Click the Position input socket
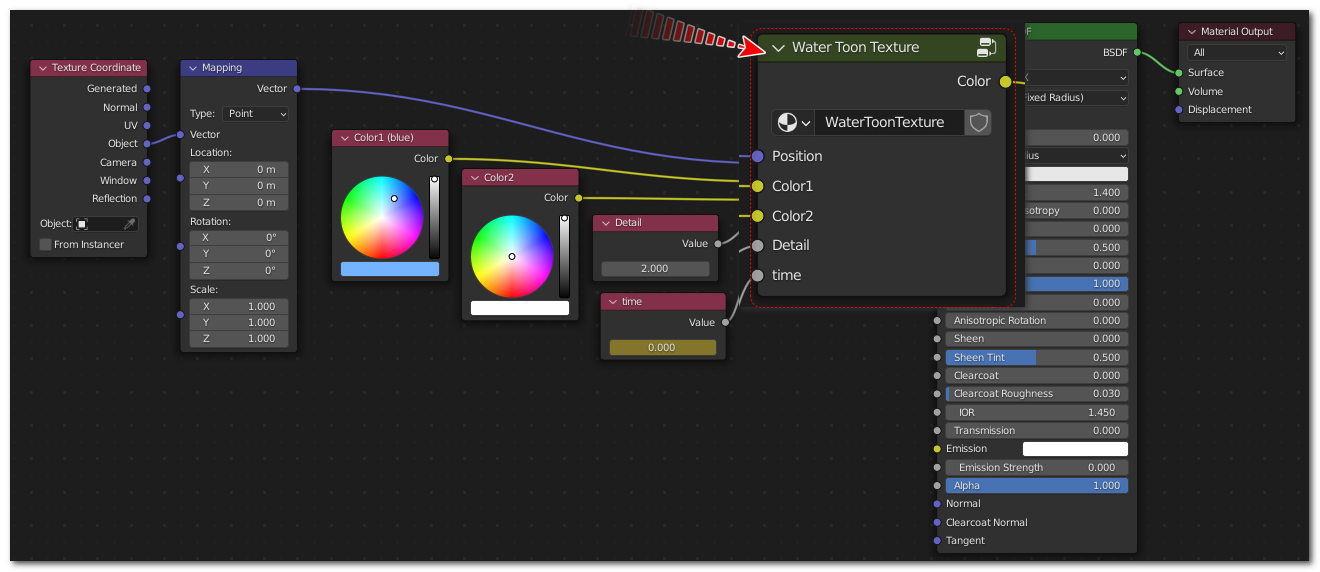Viewport: 1320px width, 572px height. click(x=757, y=156)
